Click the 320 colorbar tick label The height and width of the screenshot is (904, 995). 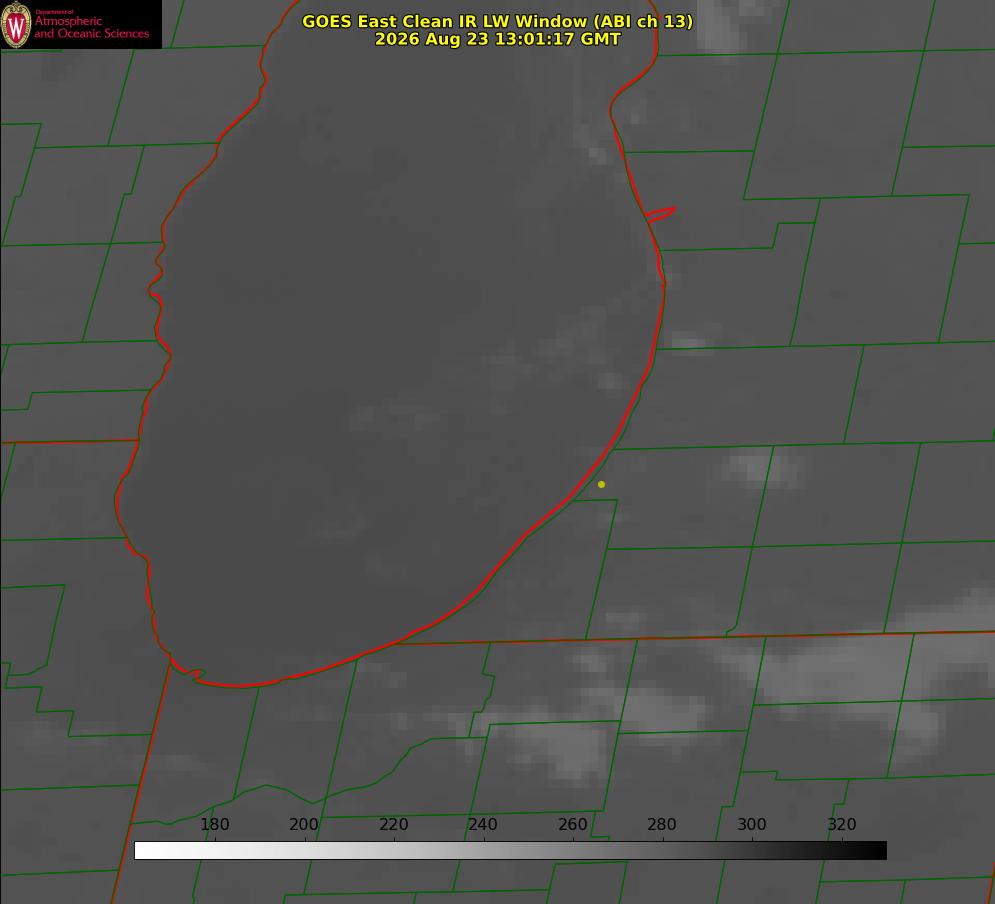tap(842, 824)
